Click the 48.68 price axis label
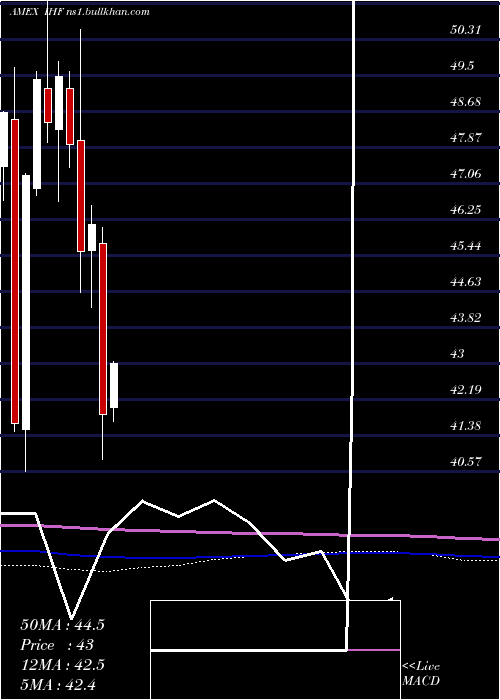 [466, 102]
